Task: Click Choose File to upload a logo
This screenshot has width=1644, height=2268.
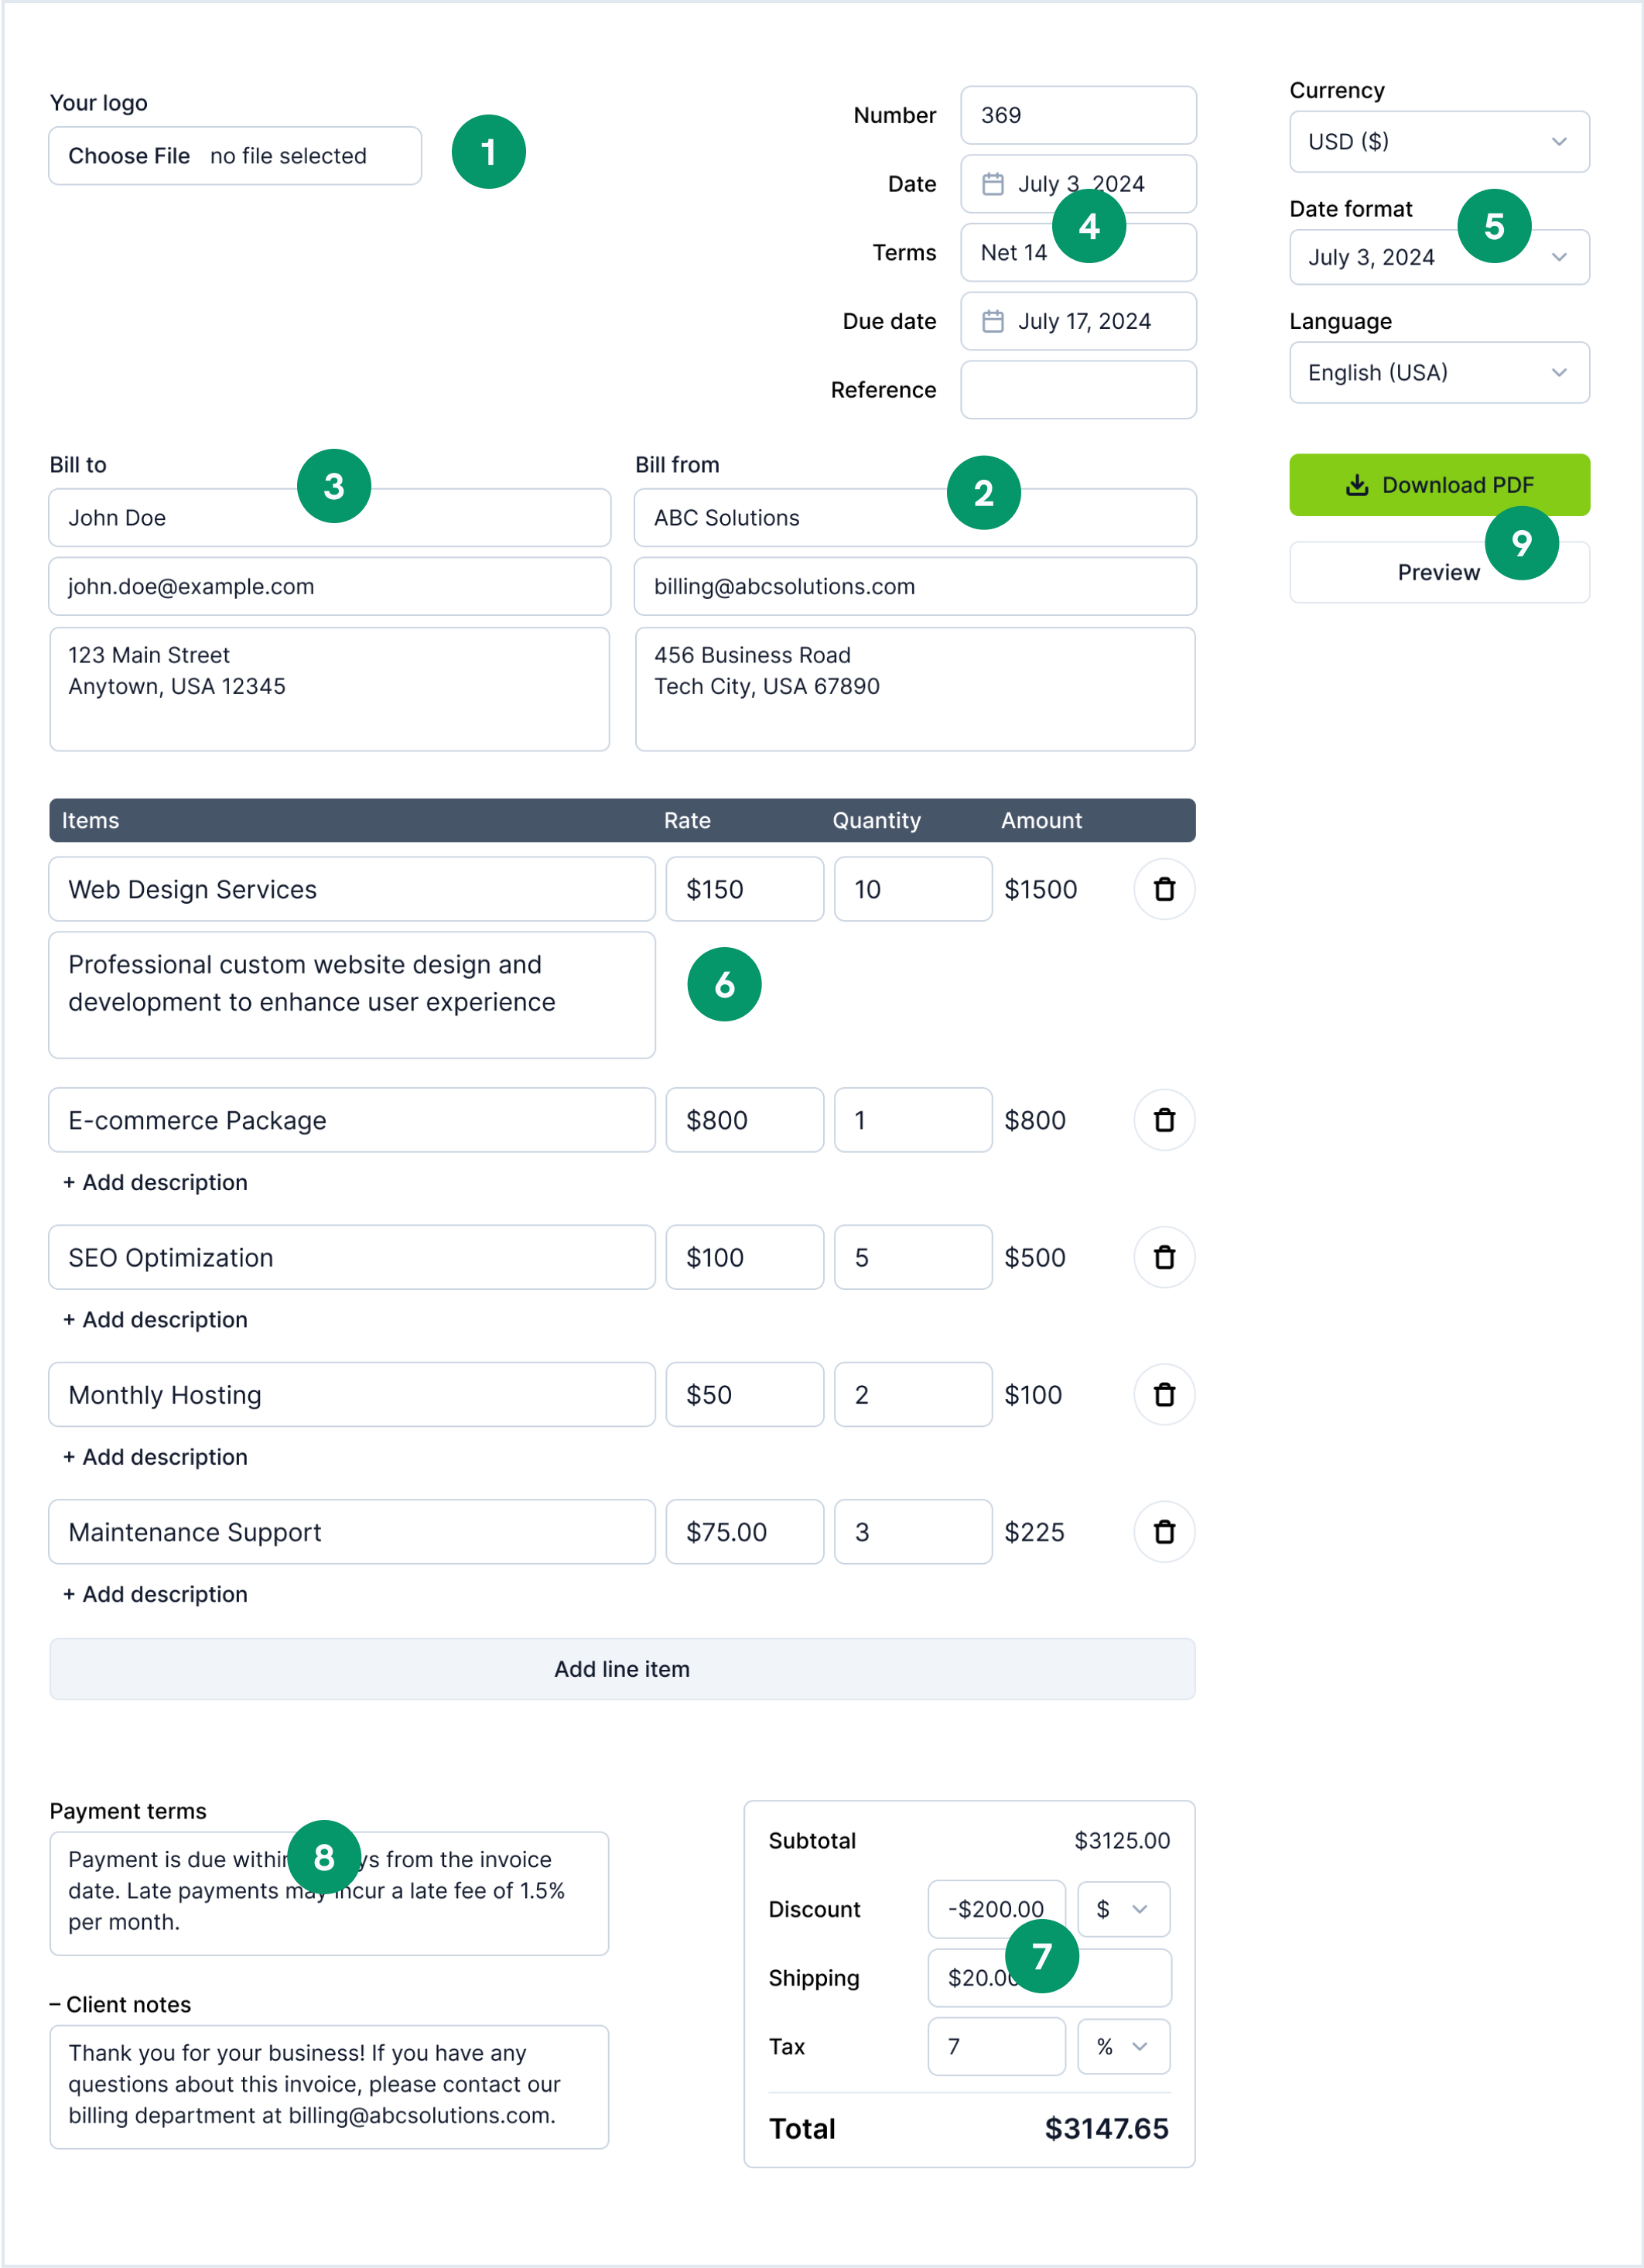Action: tap(129, 156)
